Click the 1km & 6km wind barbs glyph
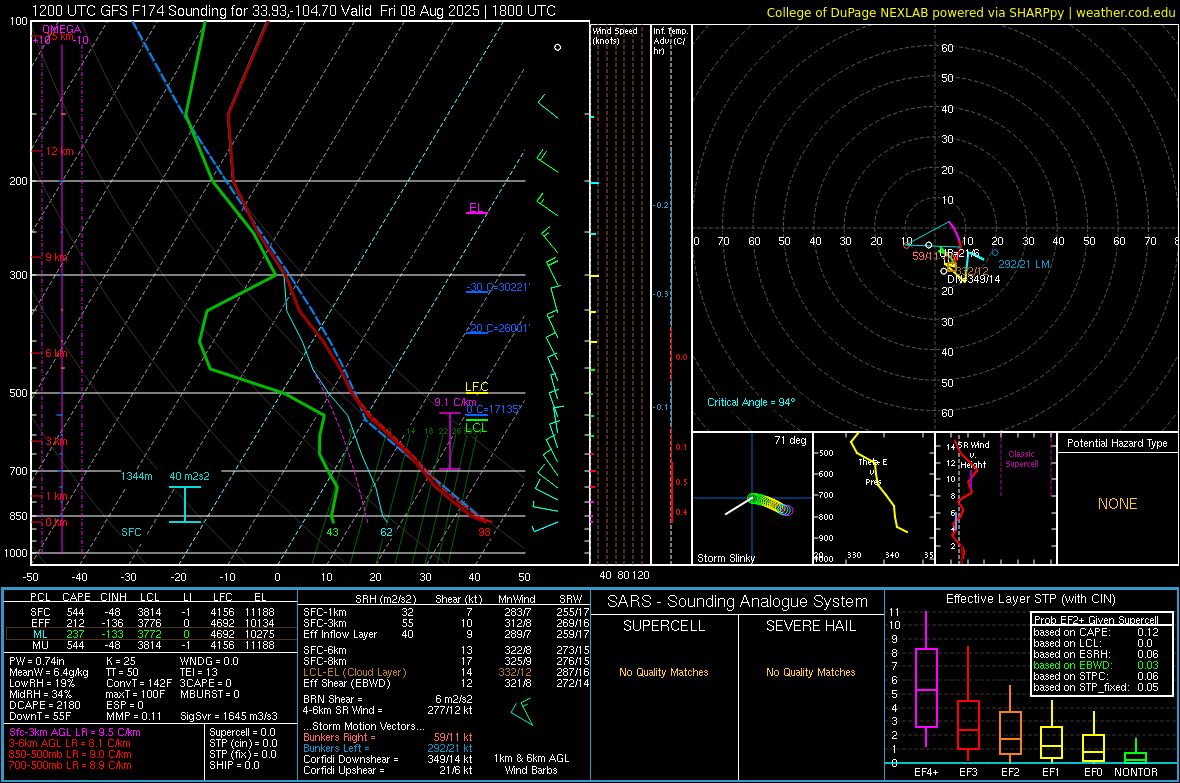The image size is (1180, 783). [x=522, y=711]
